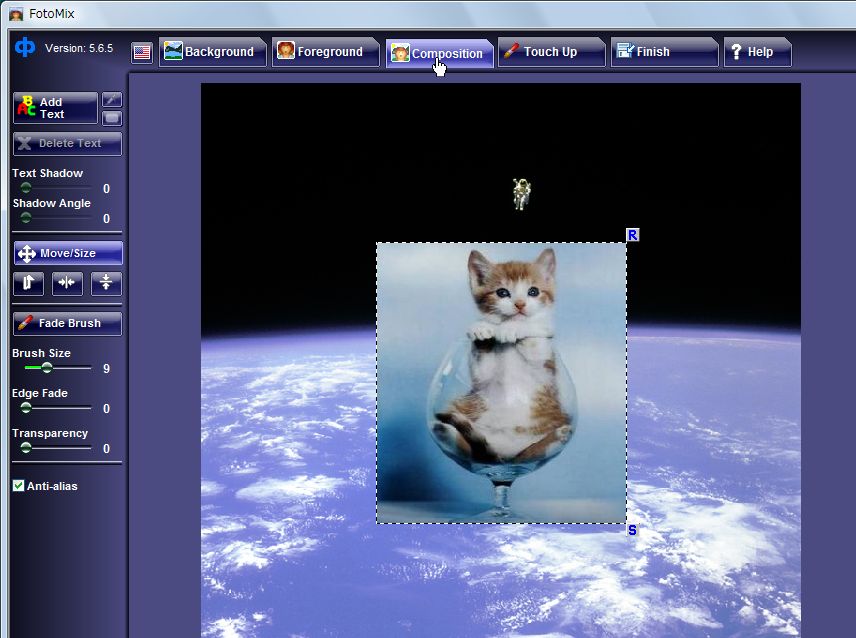The height and width of the screenshot is (638, 856).
Task: Select the Fade Brush tool
Action: [67, 323]
